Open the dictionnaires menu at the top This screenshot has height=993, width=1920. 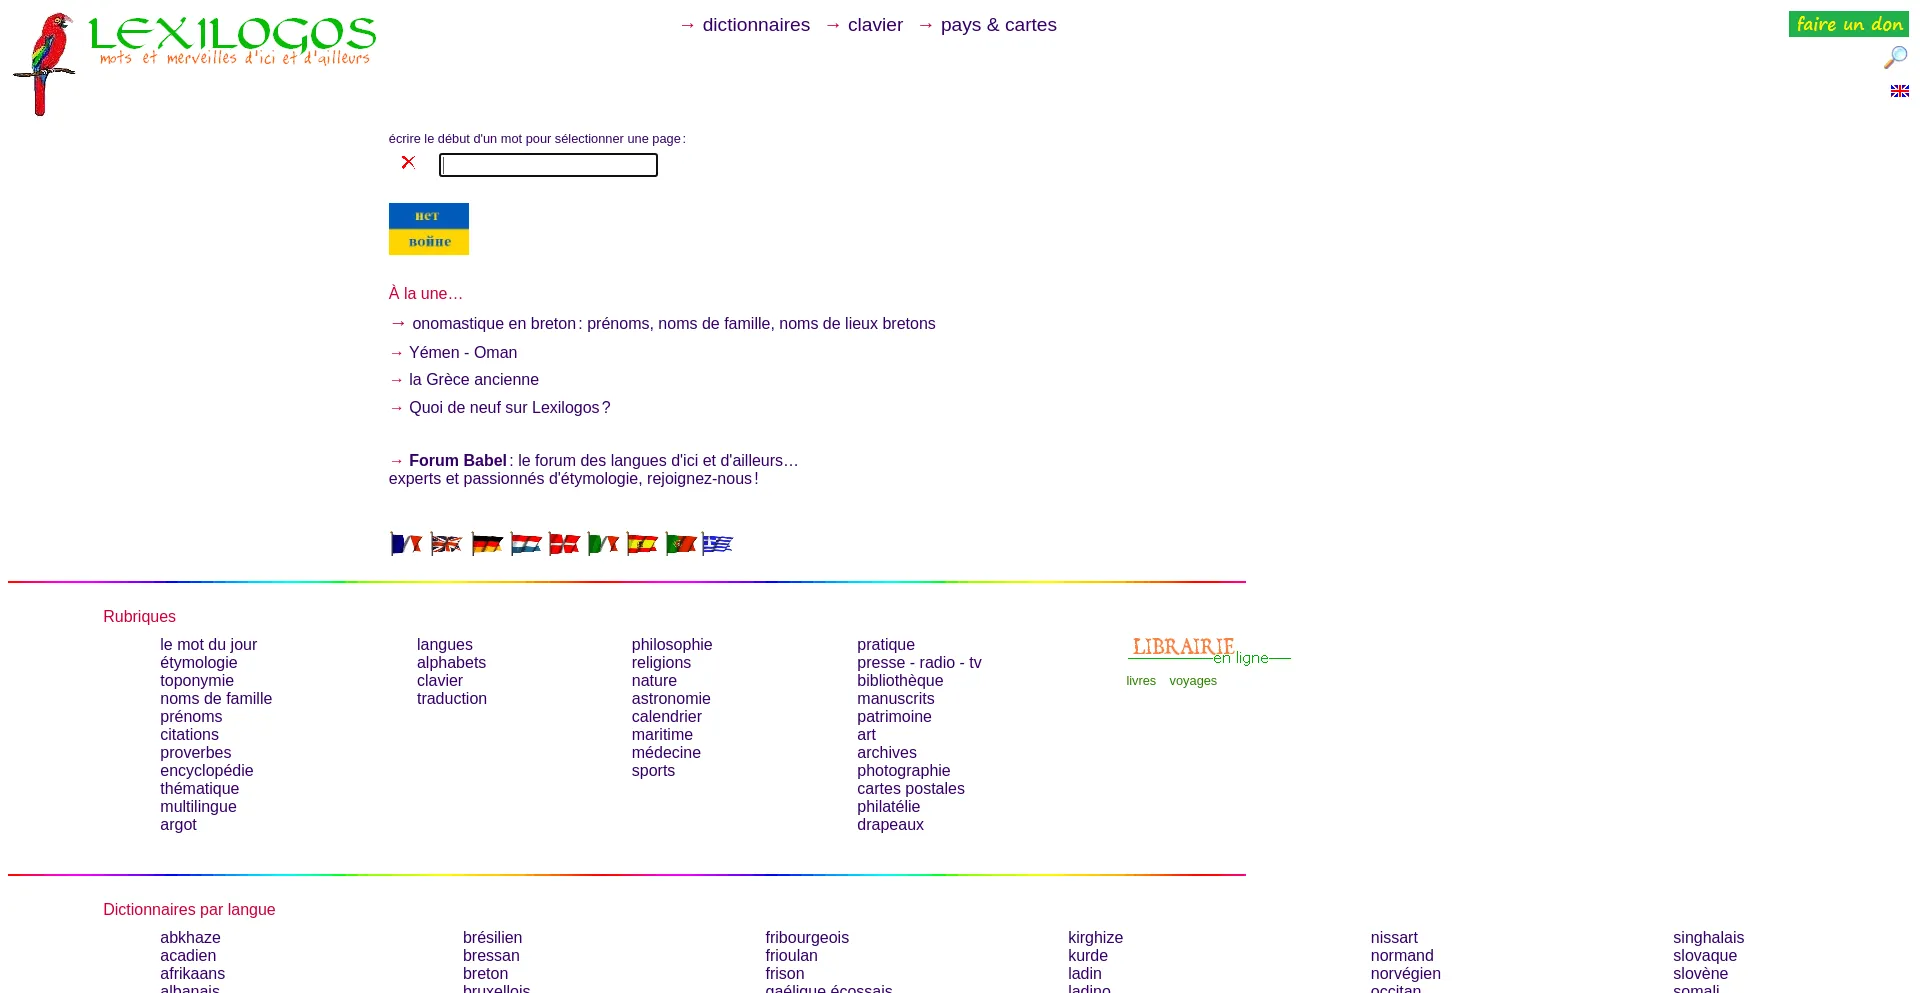coord(755,25)
